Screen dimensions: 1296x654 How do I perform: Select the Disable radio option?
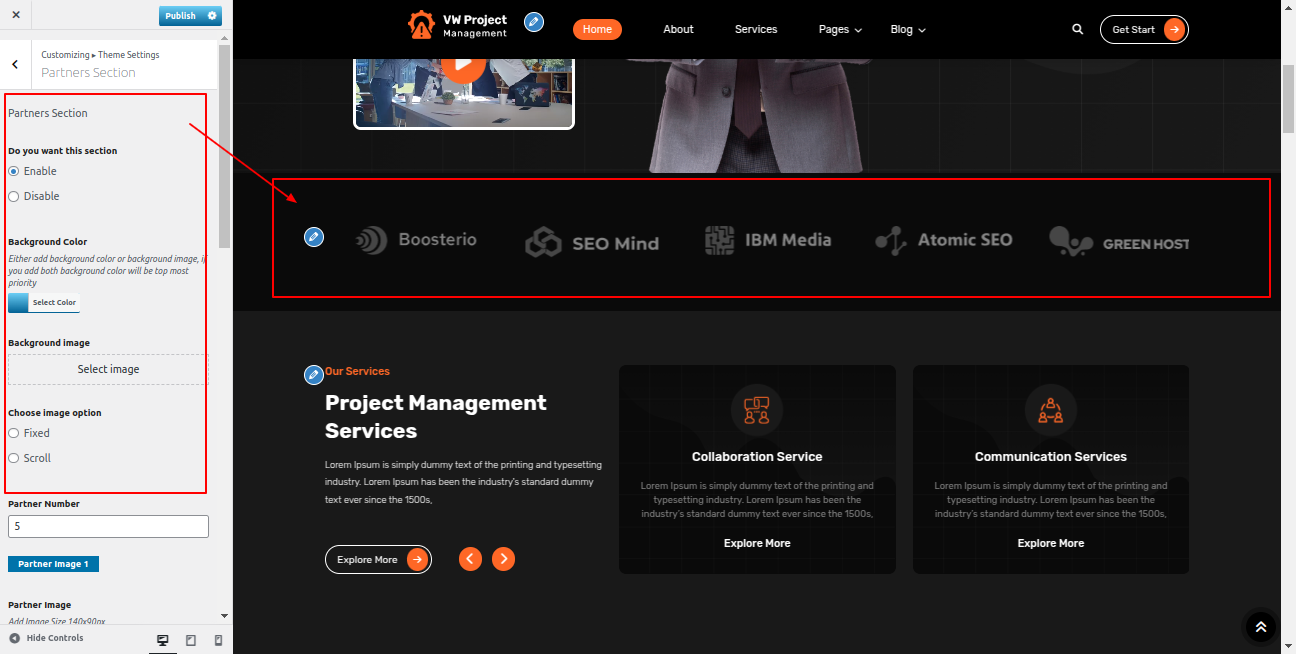14,196
